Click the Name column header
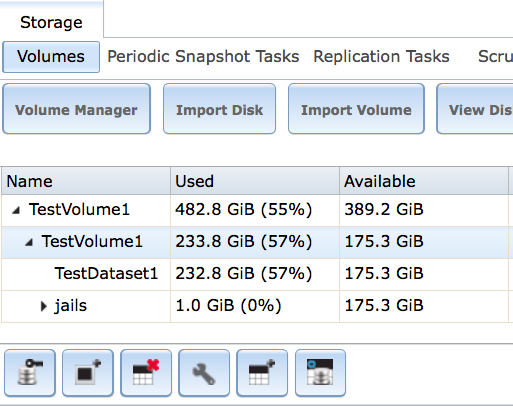Image resolution: width=513 pixels, height=406 pixels. pos(86,181)
